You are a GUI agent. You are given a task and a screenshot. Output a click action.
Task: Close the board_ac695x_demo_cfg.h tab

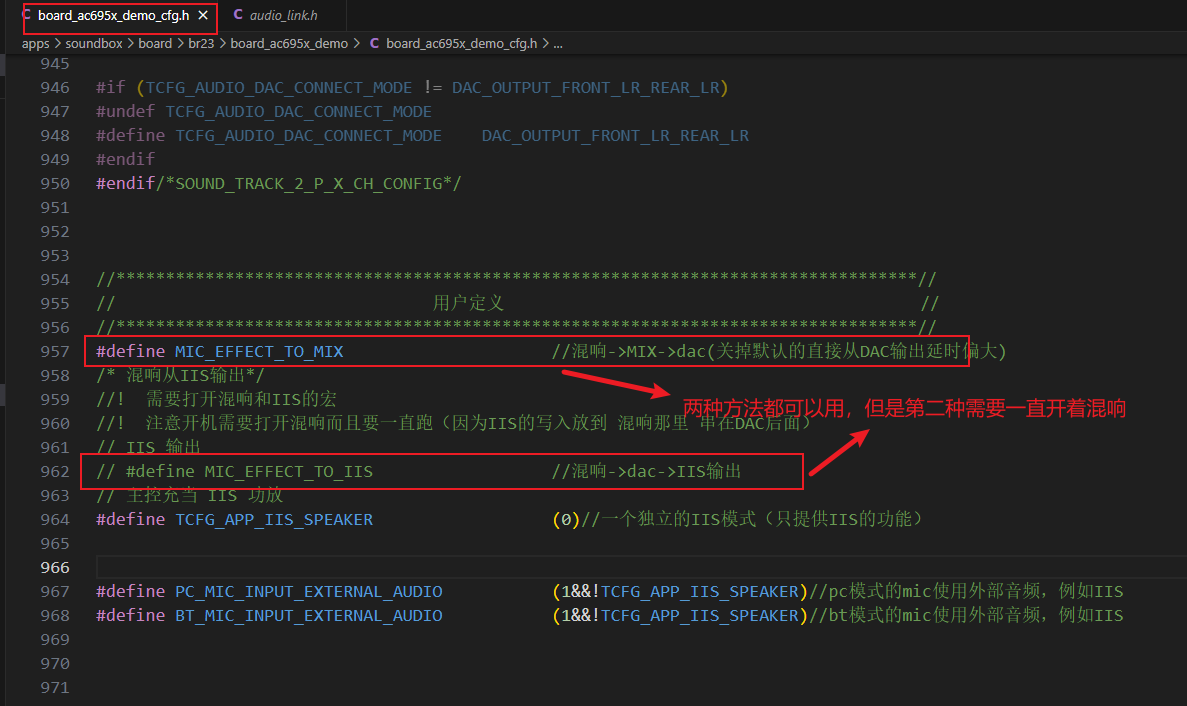click(x=203, y=15)
